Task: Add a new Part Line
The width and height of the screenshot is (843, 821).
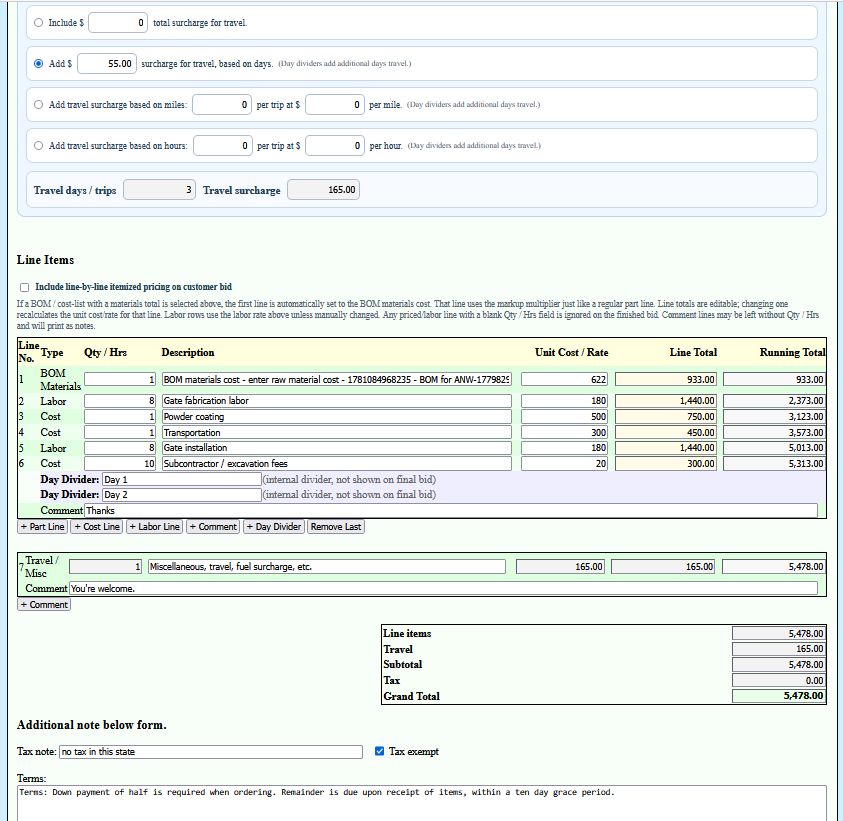Action: 42,526
